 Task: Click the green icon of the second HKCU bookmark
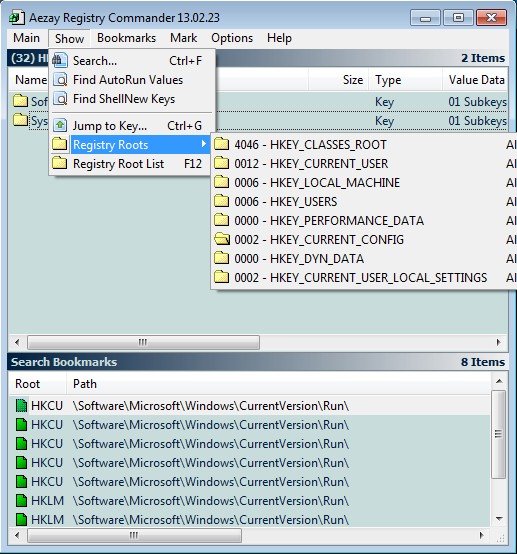click(x=22, y=425)
